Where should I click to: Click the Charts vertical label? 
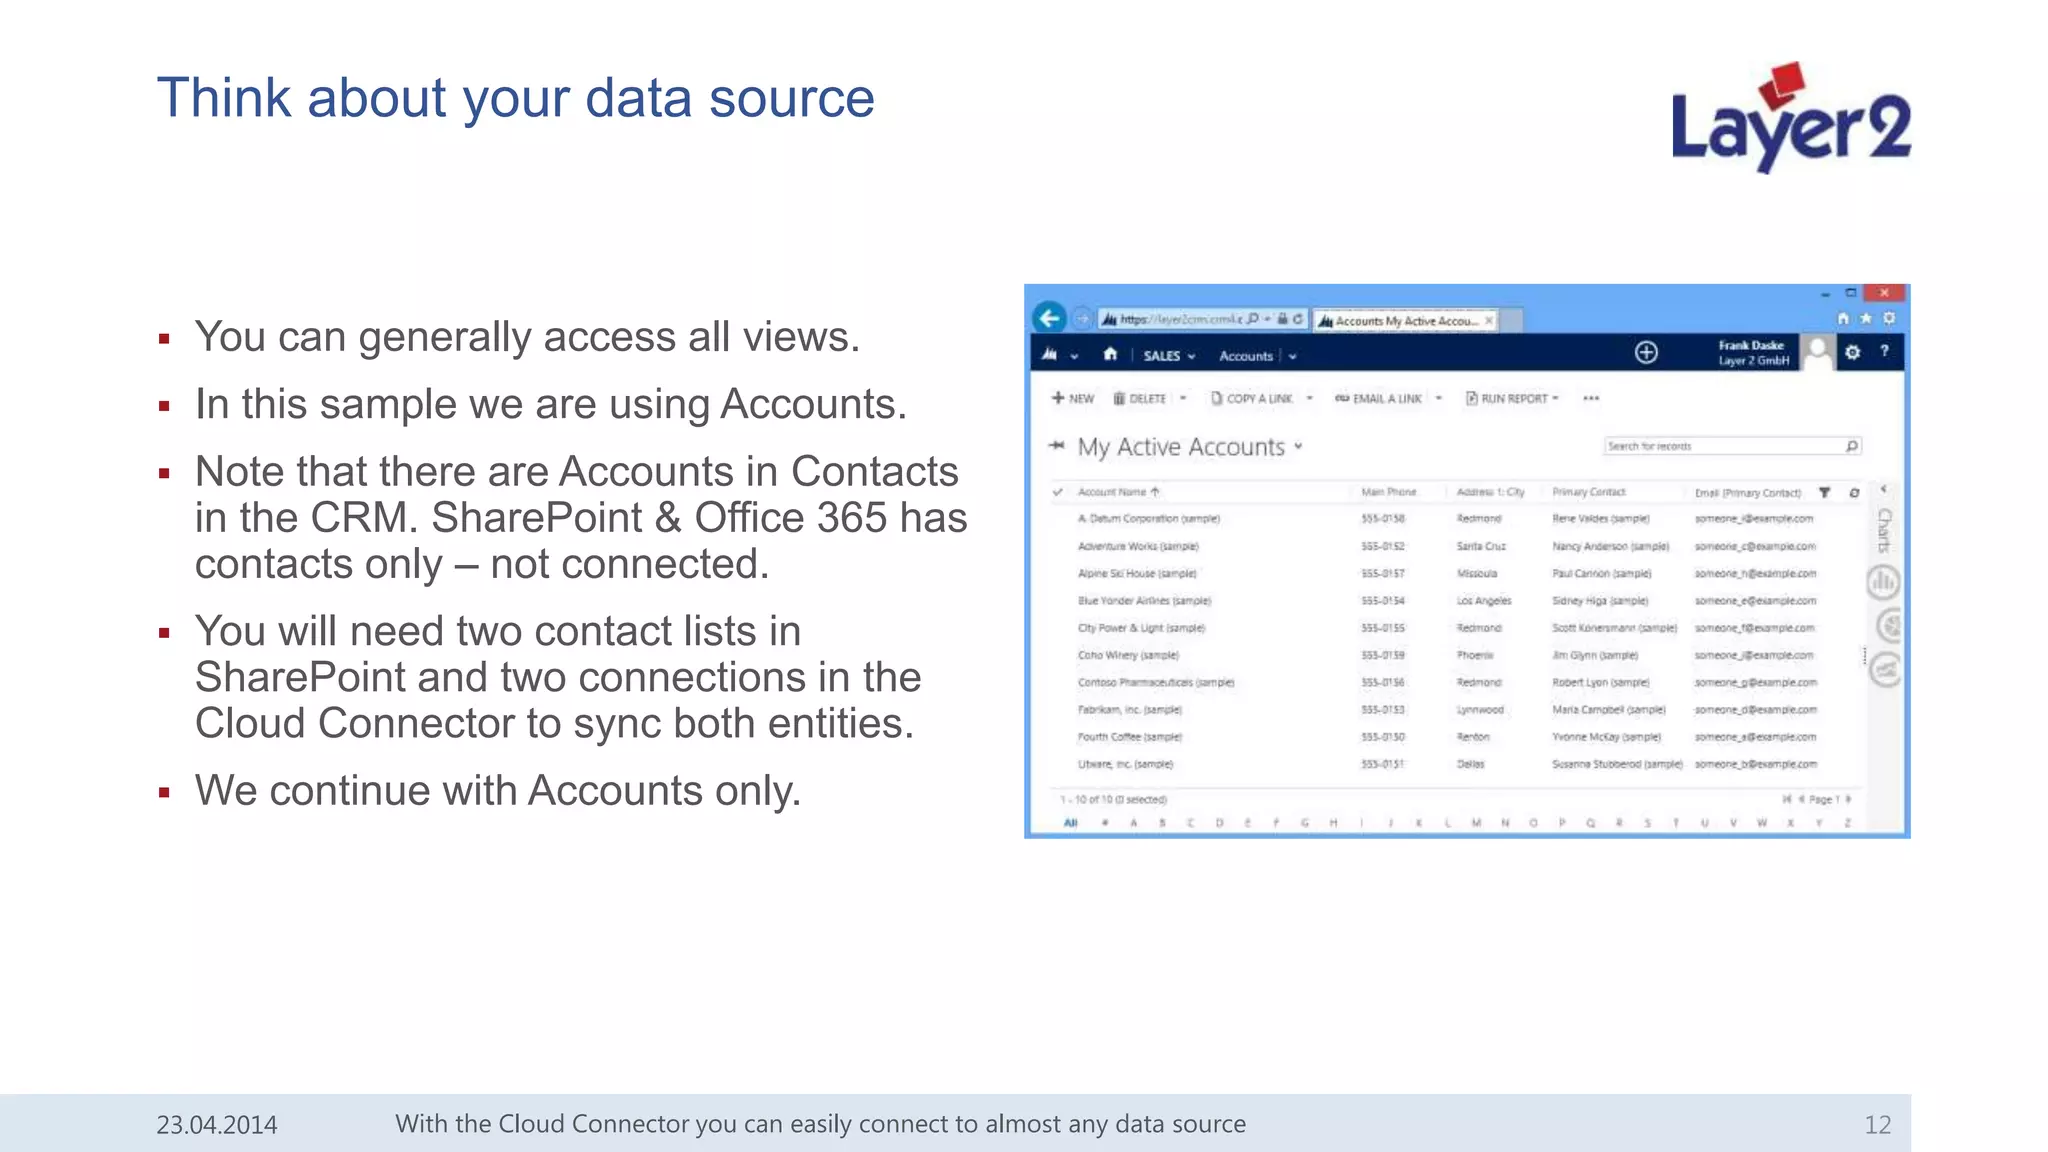1884,530
